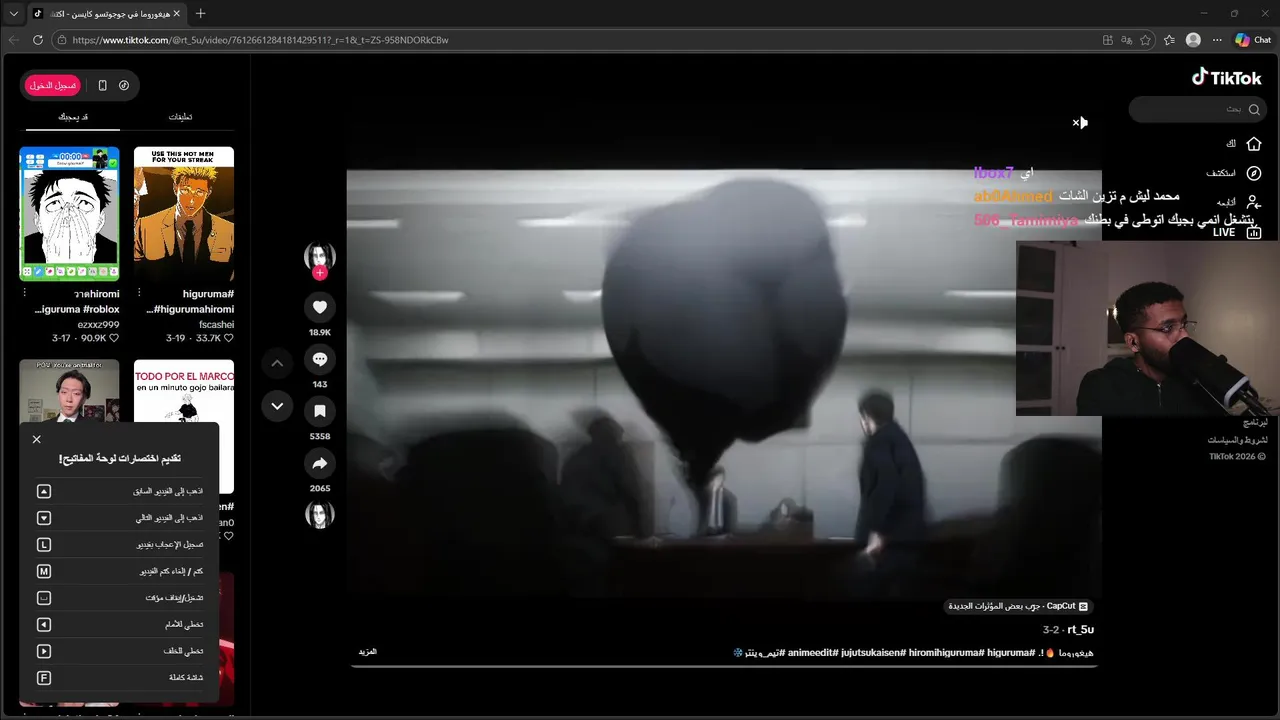Click the F key icon for full screen
The height and width of the screenshot is (720, 1280).
[x=44, y=678]
